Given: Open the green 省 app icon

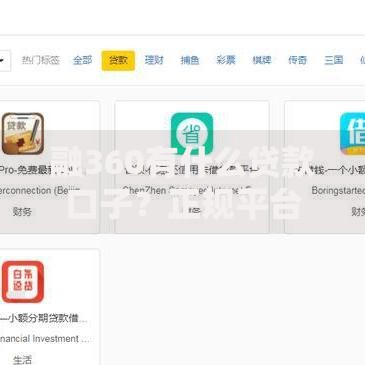Looking at the screenshot, I should coord(192,134).
